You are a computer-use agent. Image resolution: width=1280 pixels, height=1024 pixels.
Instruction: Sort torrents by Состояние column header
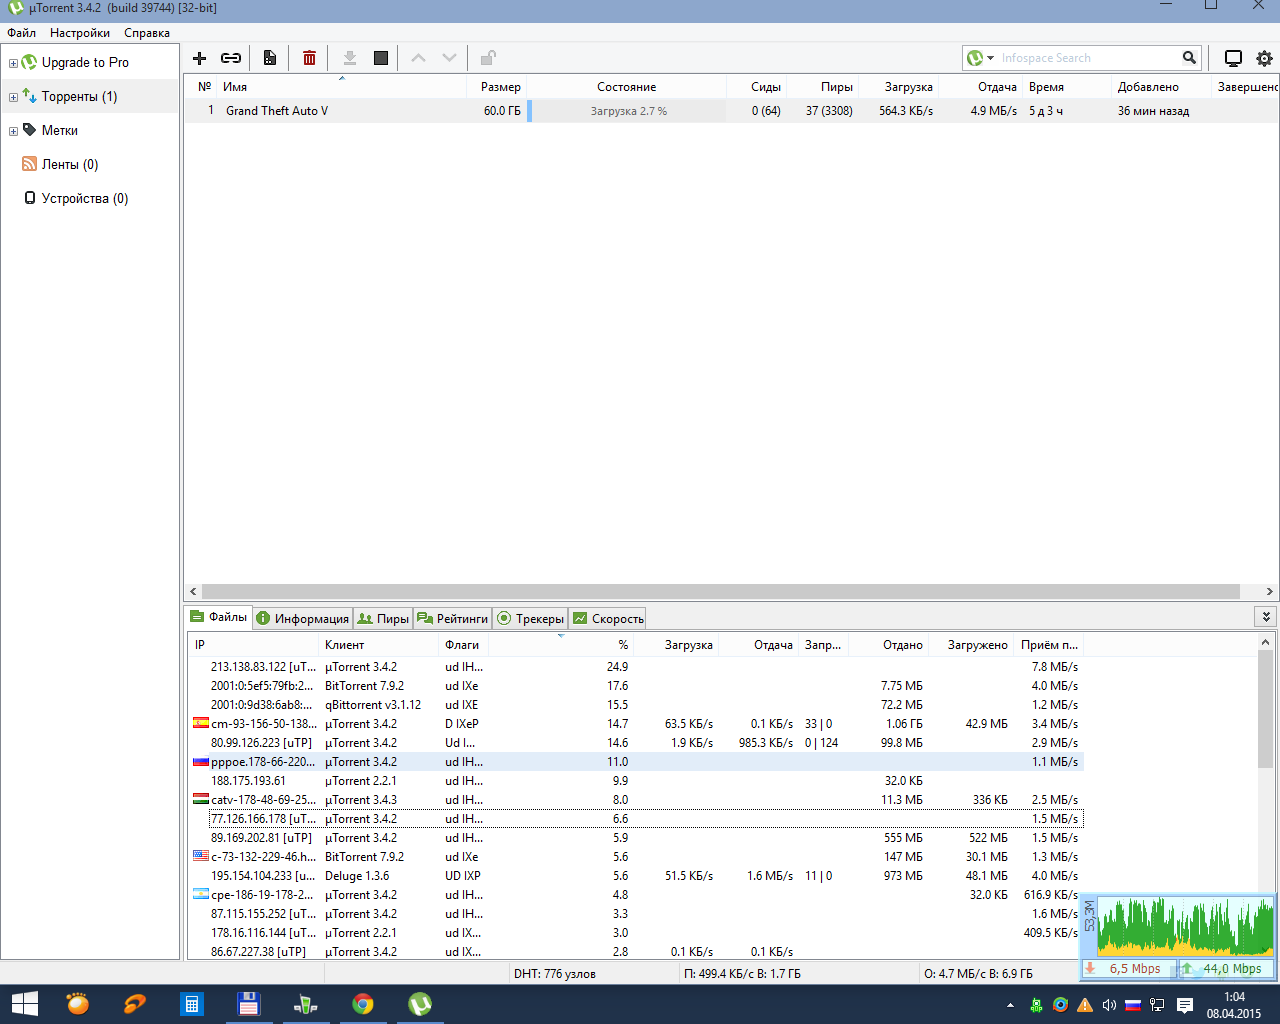coord(627,87)
